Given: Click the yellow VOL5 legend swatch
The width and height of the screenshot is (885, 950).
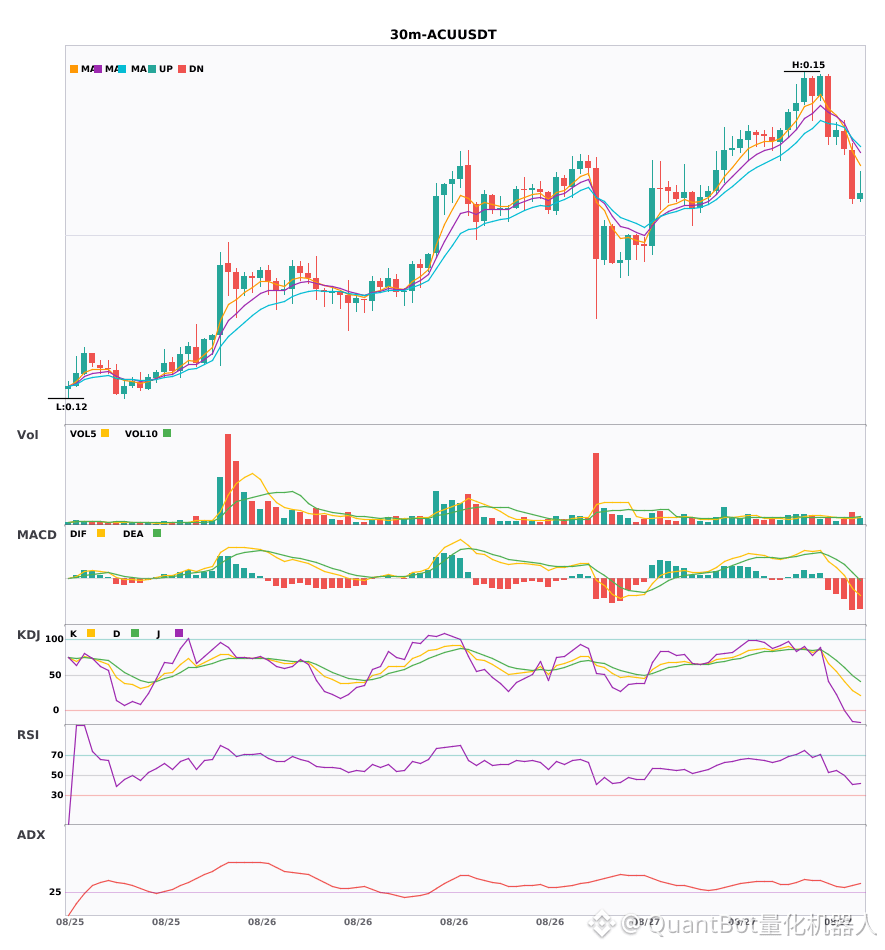Looking at the screenshot, I should coord(105,433).
